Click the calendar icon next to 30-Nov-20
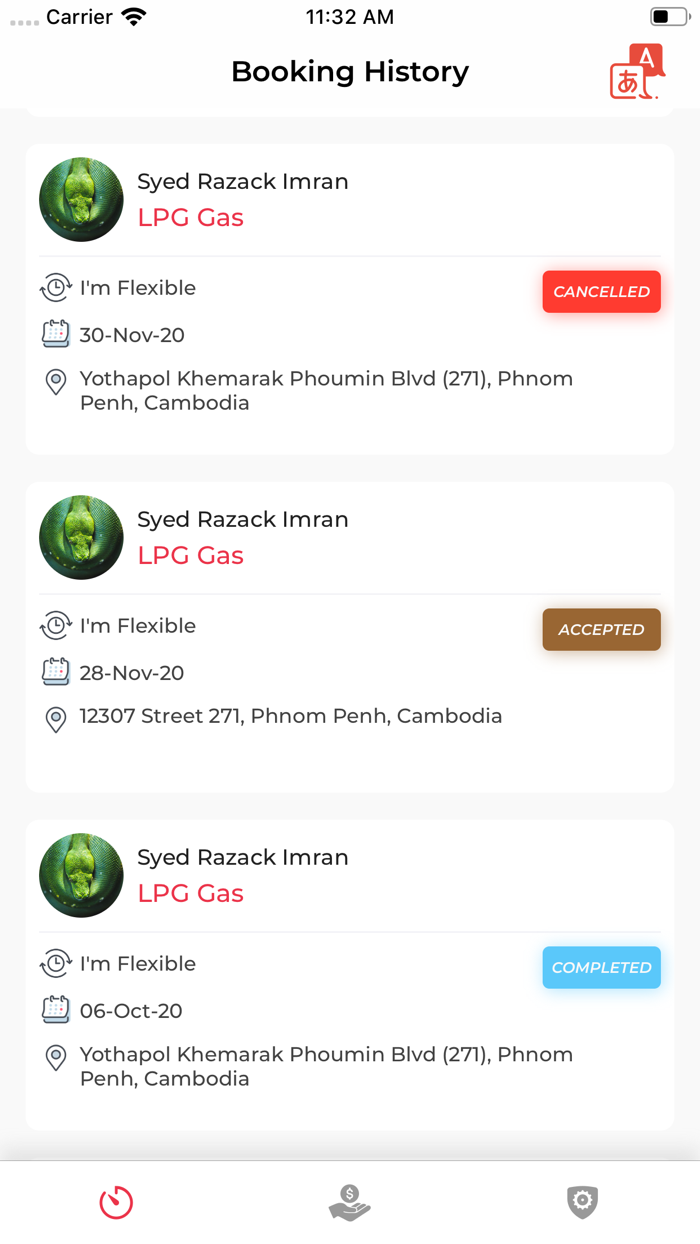Image resolution: width=700 pixels, height=1244 pixels. [56, 335]
